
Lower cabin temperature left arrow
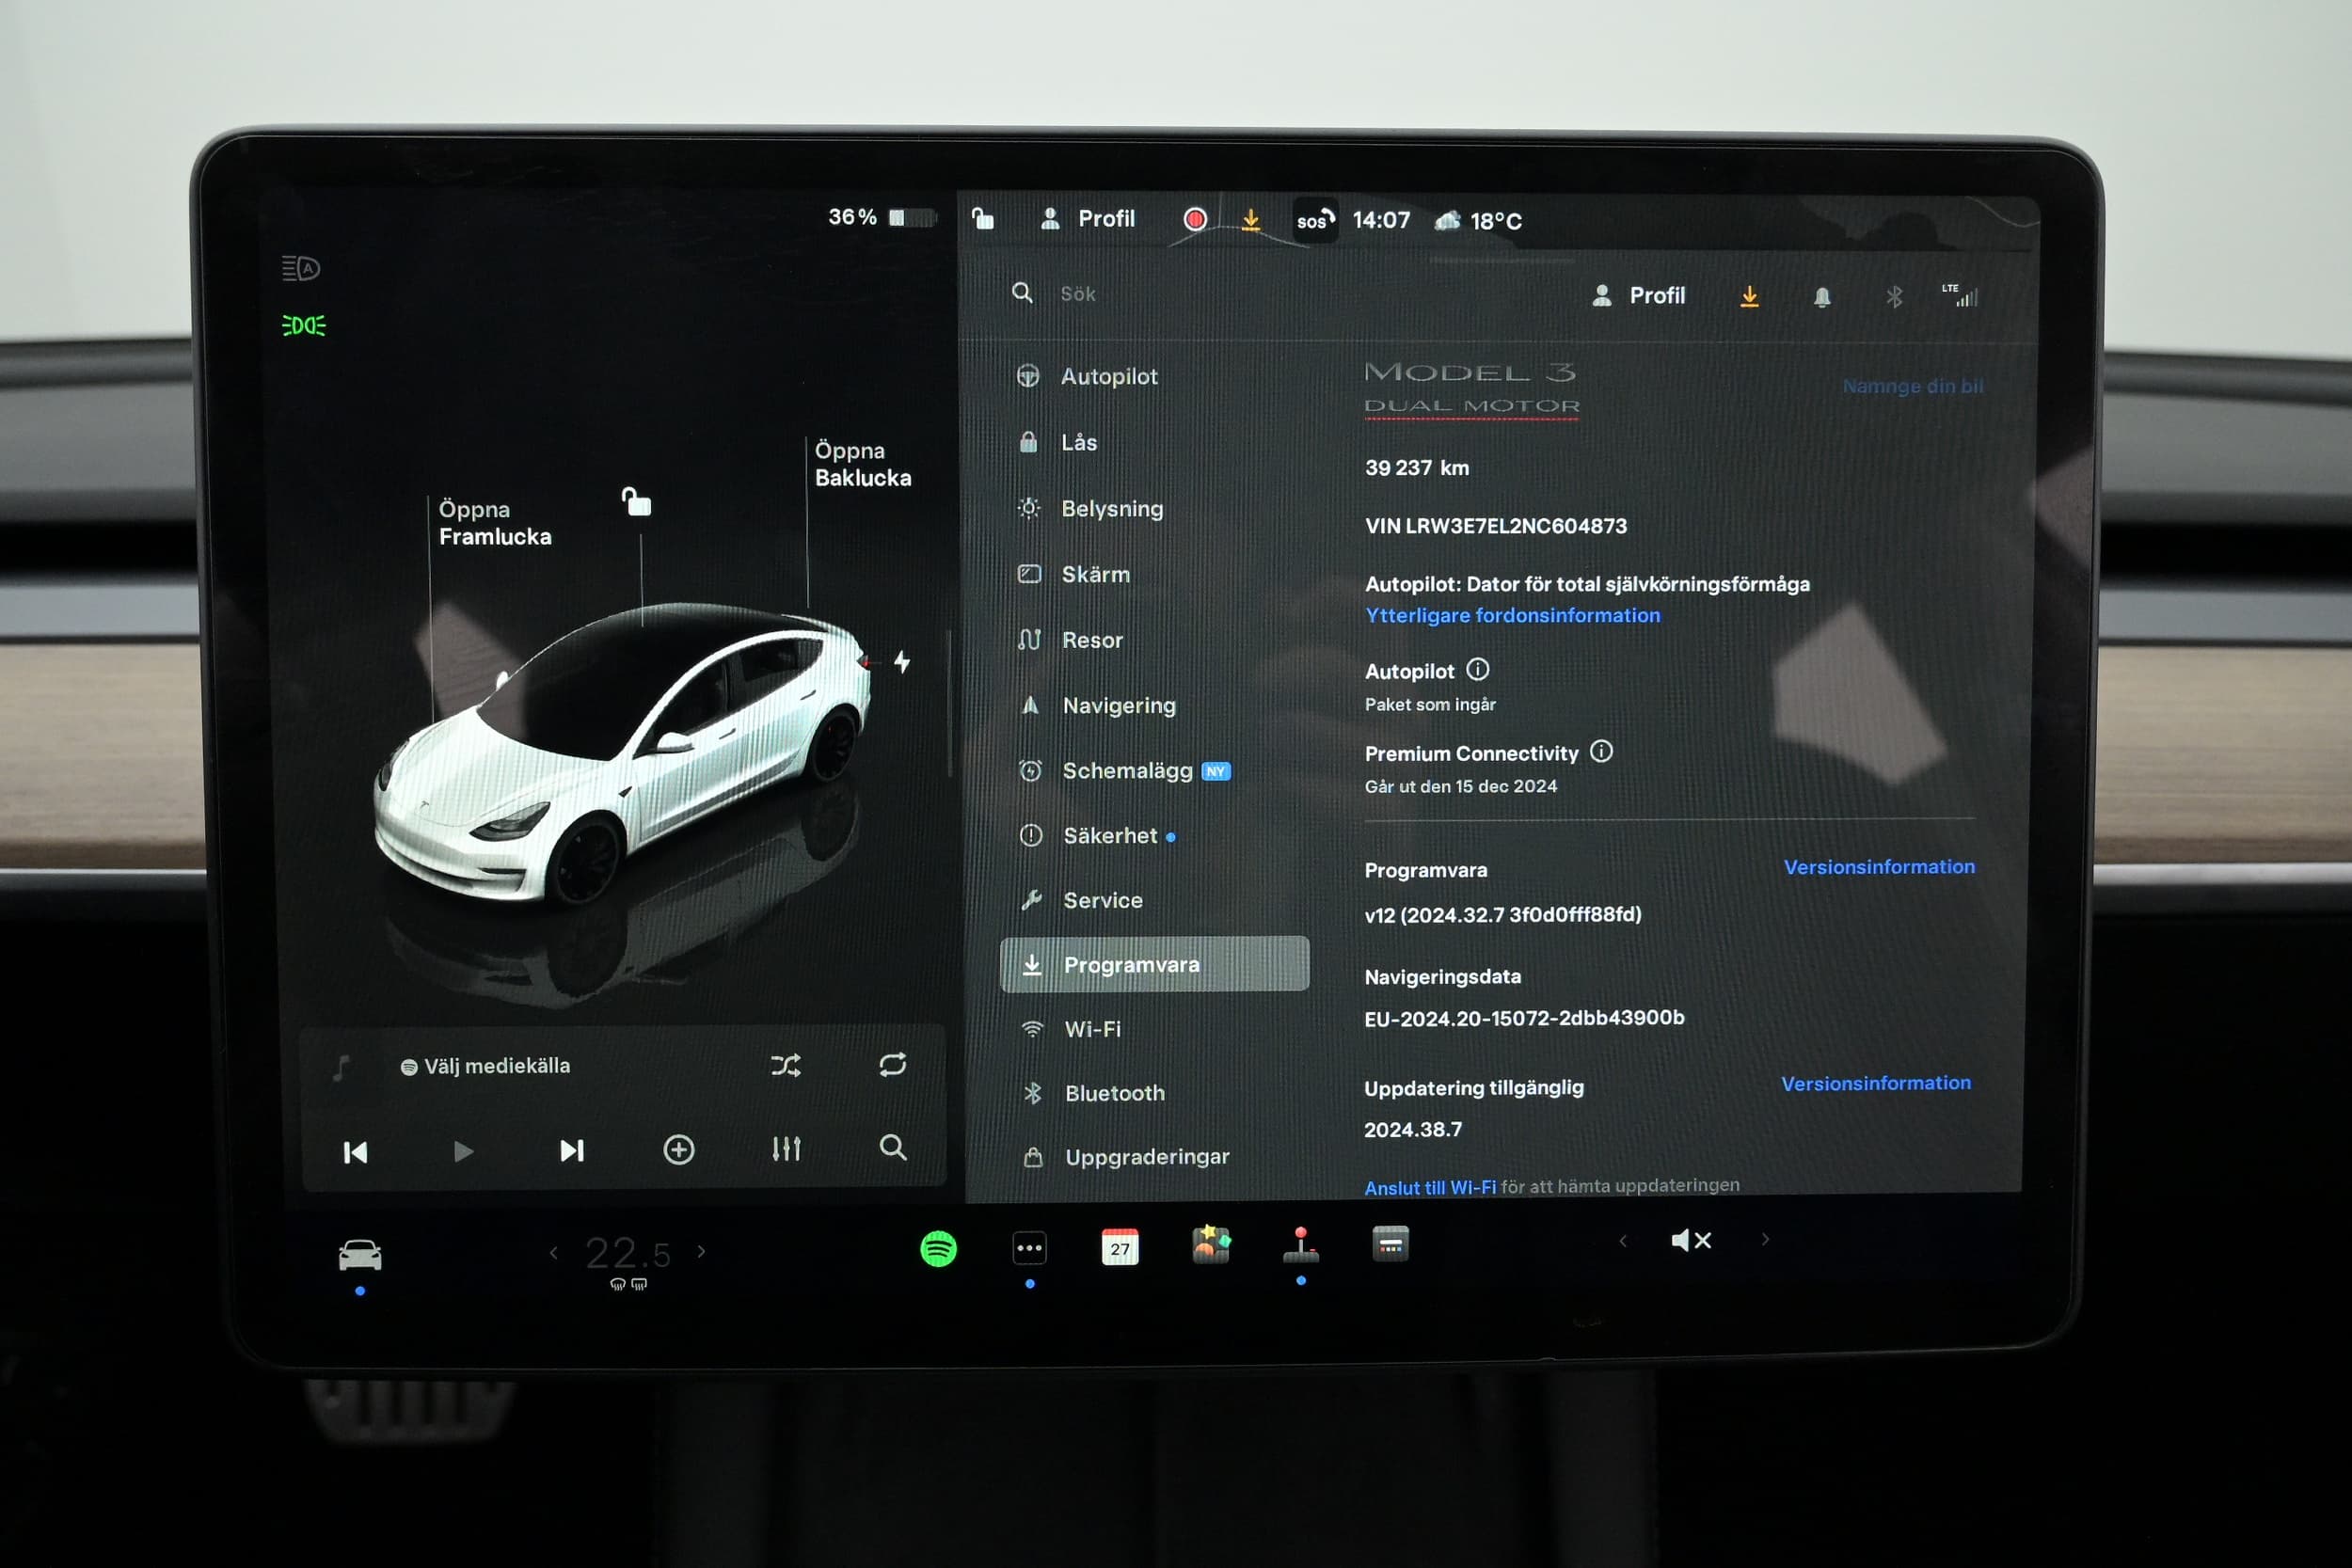pyautogui.click(x=554, y=1252)
